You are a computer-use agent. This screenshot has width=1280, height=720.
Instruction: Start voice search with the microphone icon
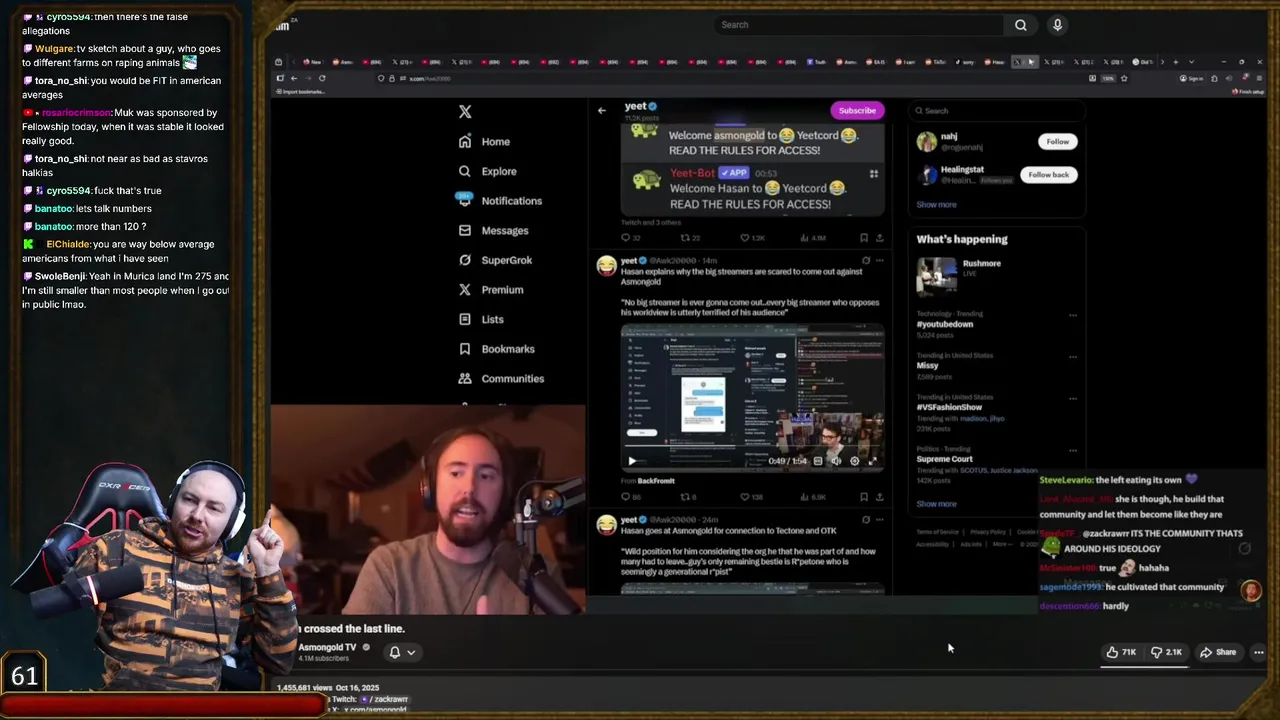coord(1057,25)
